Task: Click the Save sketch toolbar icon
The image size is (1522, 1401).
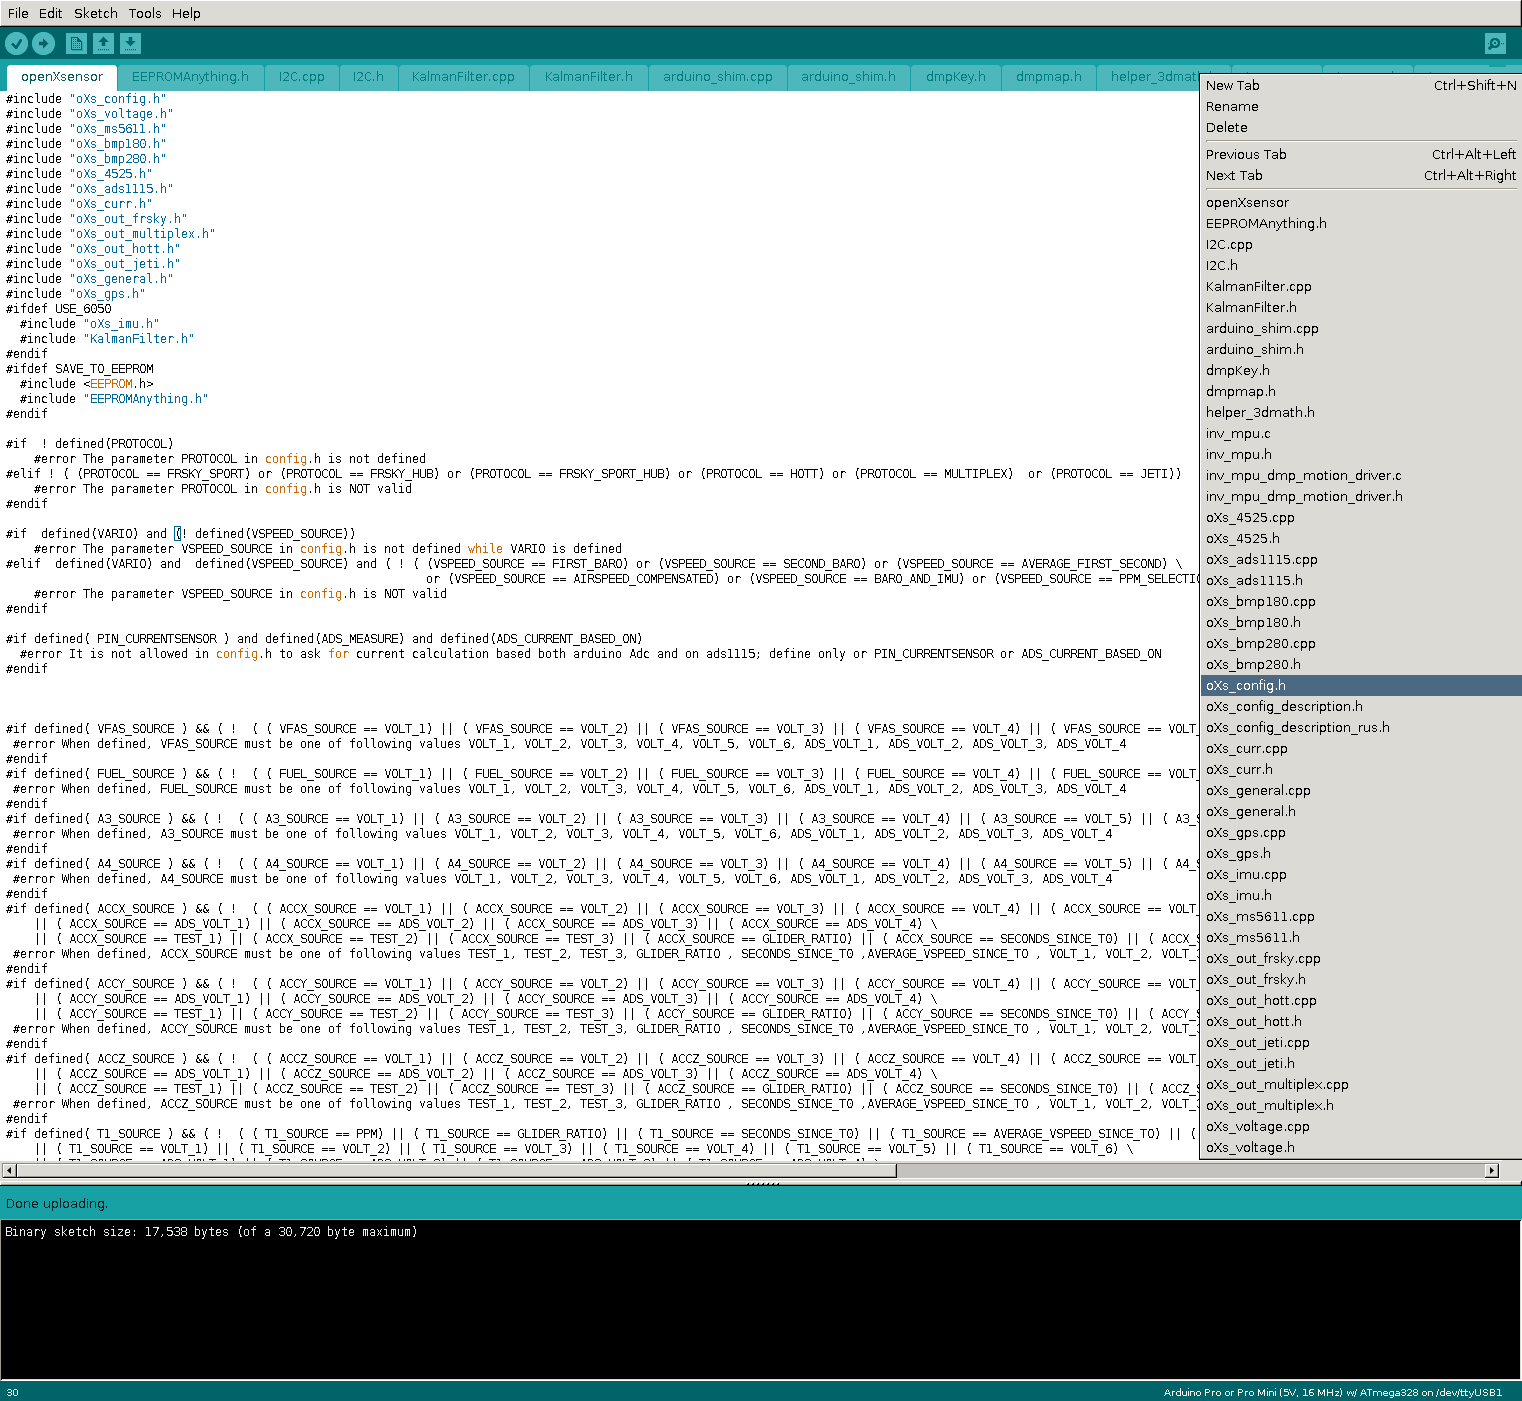Action: point(130,43)
